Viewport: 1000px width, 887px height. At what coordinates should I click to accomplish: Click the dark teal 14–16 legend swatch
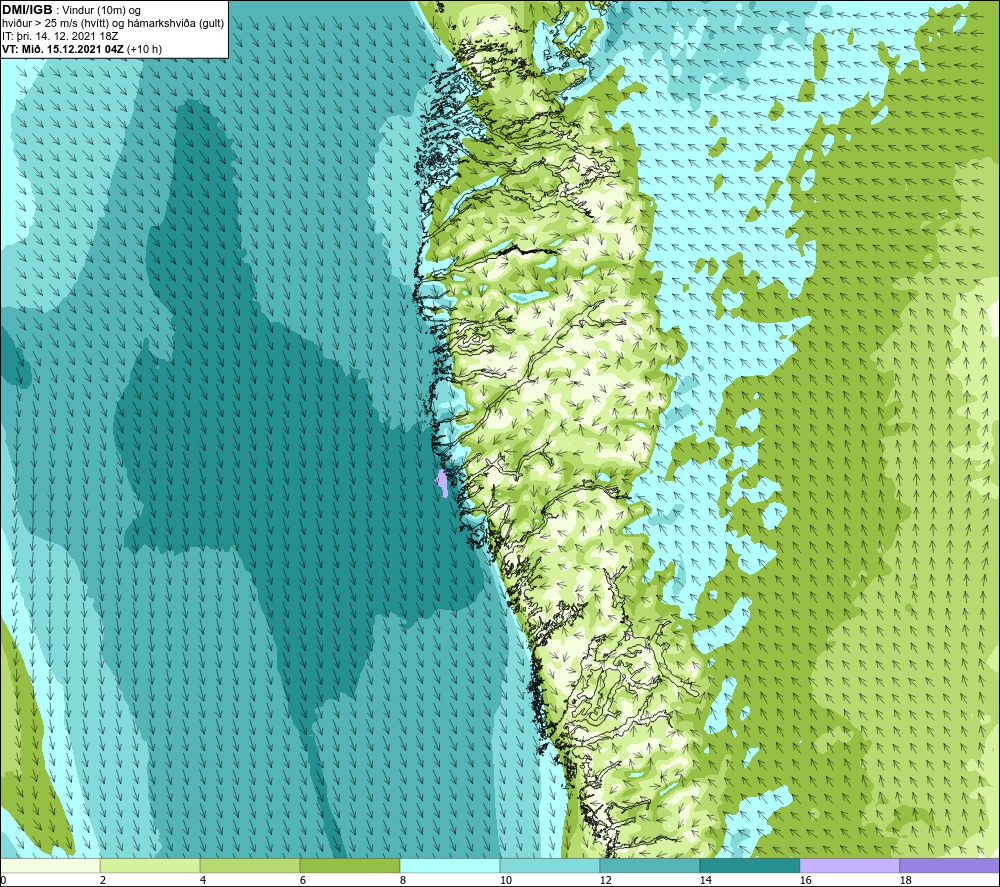749,865
